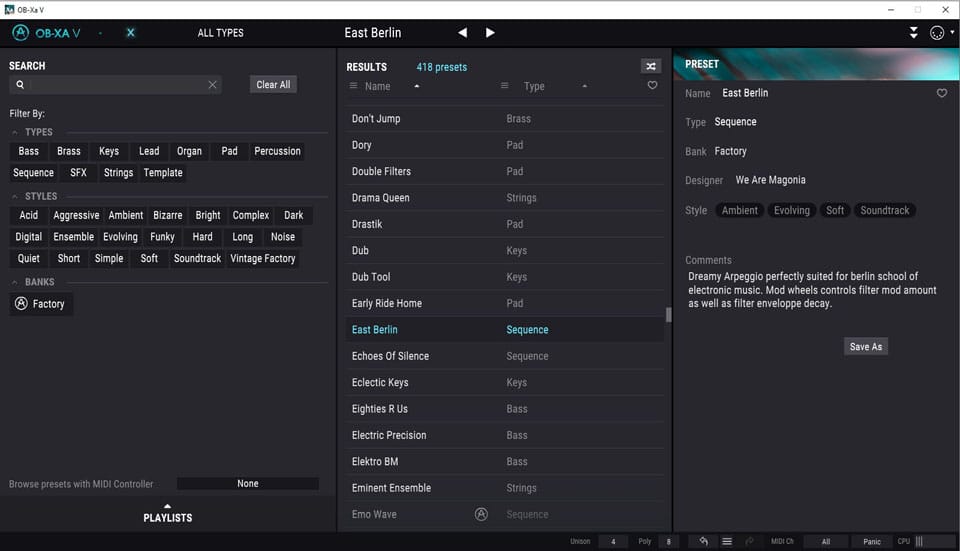960x551 pixels.
Task: Click the Designer field We Are Magonia
Action: pyautogui.click(x=770, y=180)
